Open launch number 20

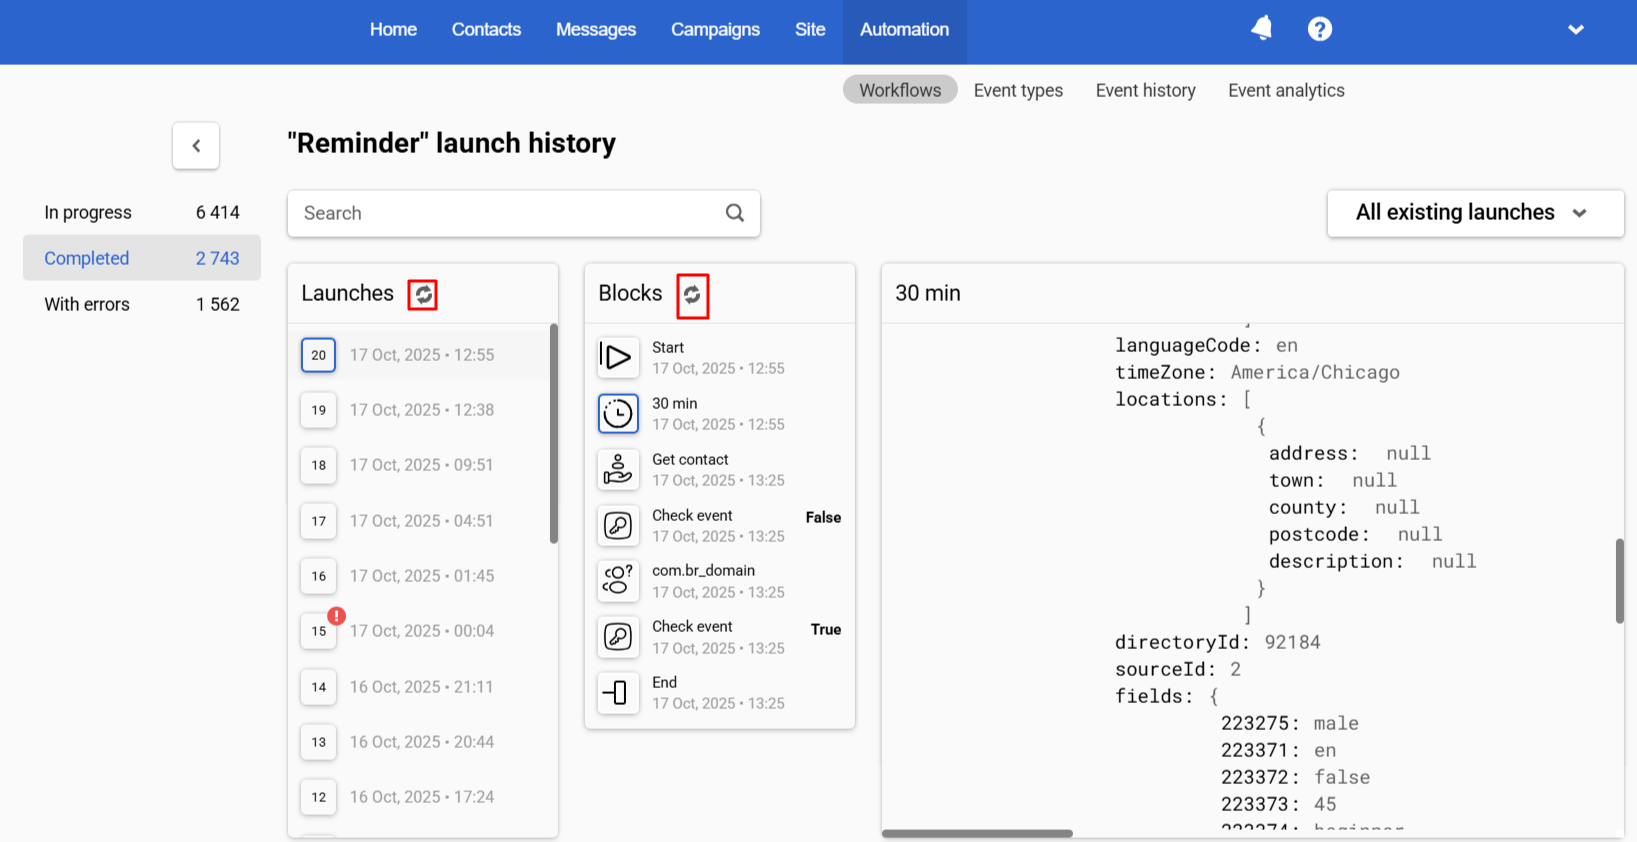point(318,355)
